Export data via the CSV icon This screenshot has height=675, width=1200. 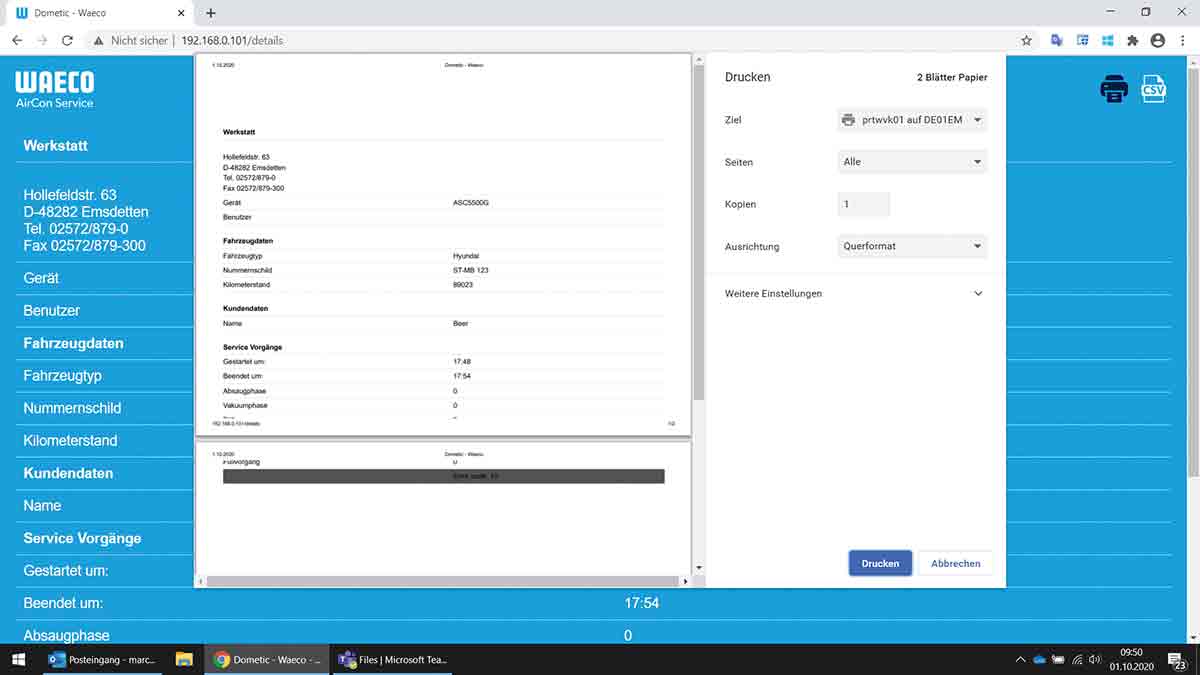[1154, 88]
